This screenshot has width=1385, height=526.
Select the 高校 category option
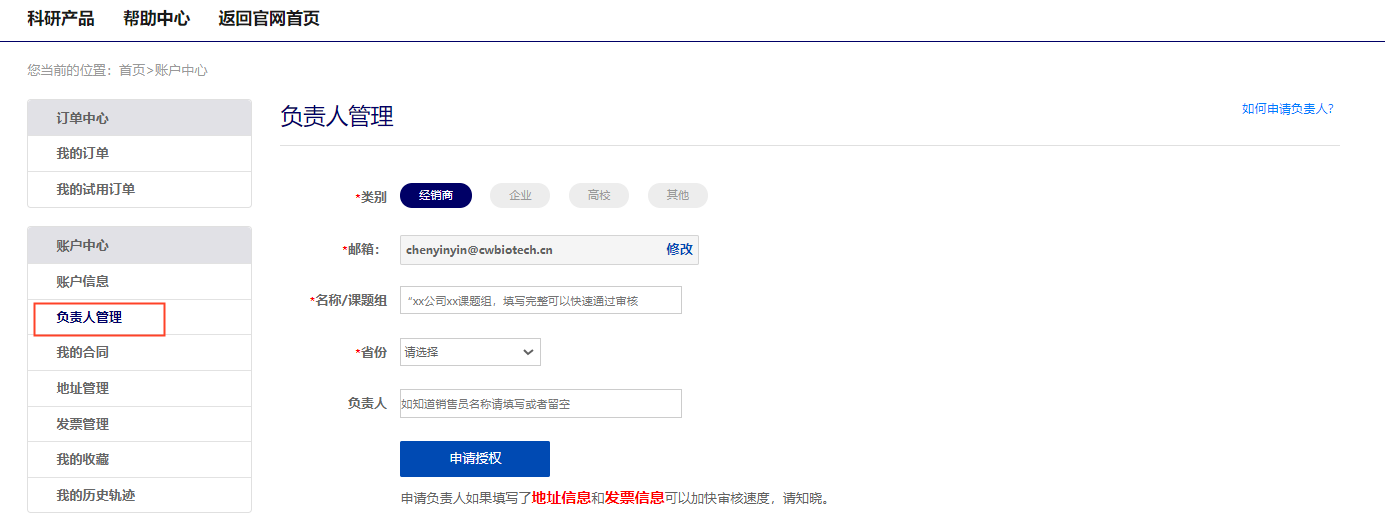(599, 196)
